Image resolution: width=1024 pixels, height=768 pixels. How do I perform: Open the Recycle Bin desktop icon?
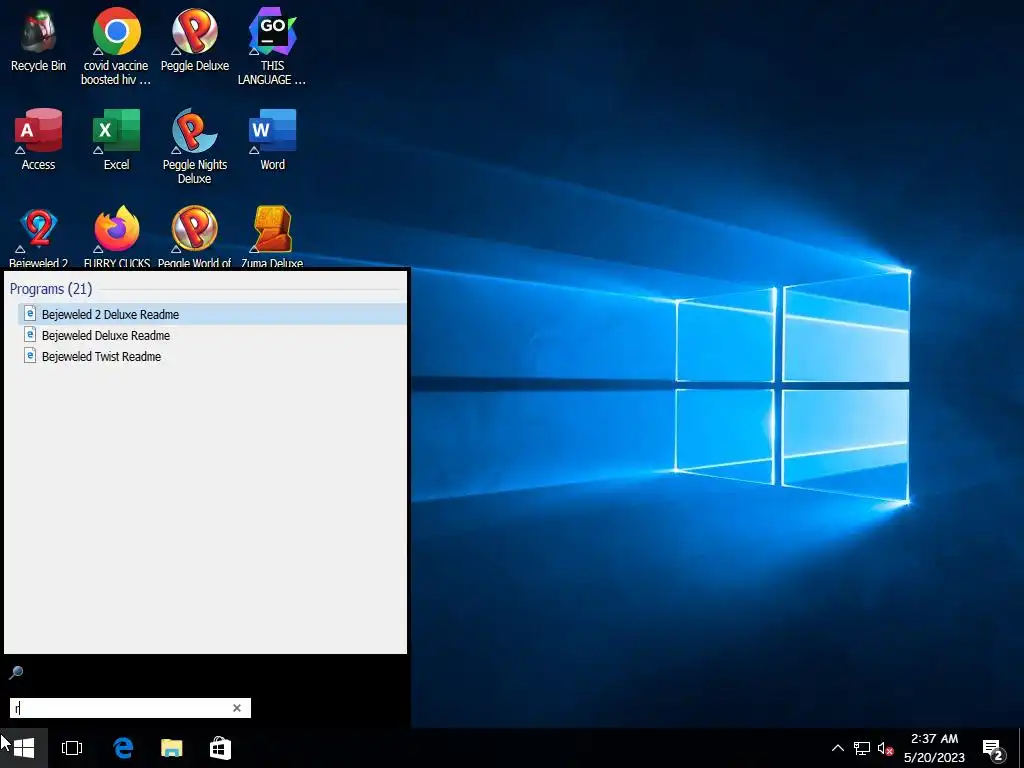click(38, 39)
